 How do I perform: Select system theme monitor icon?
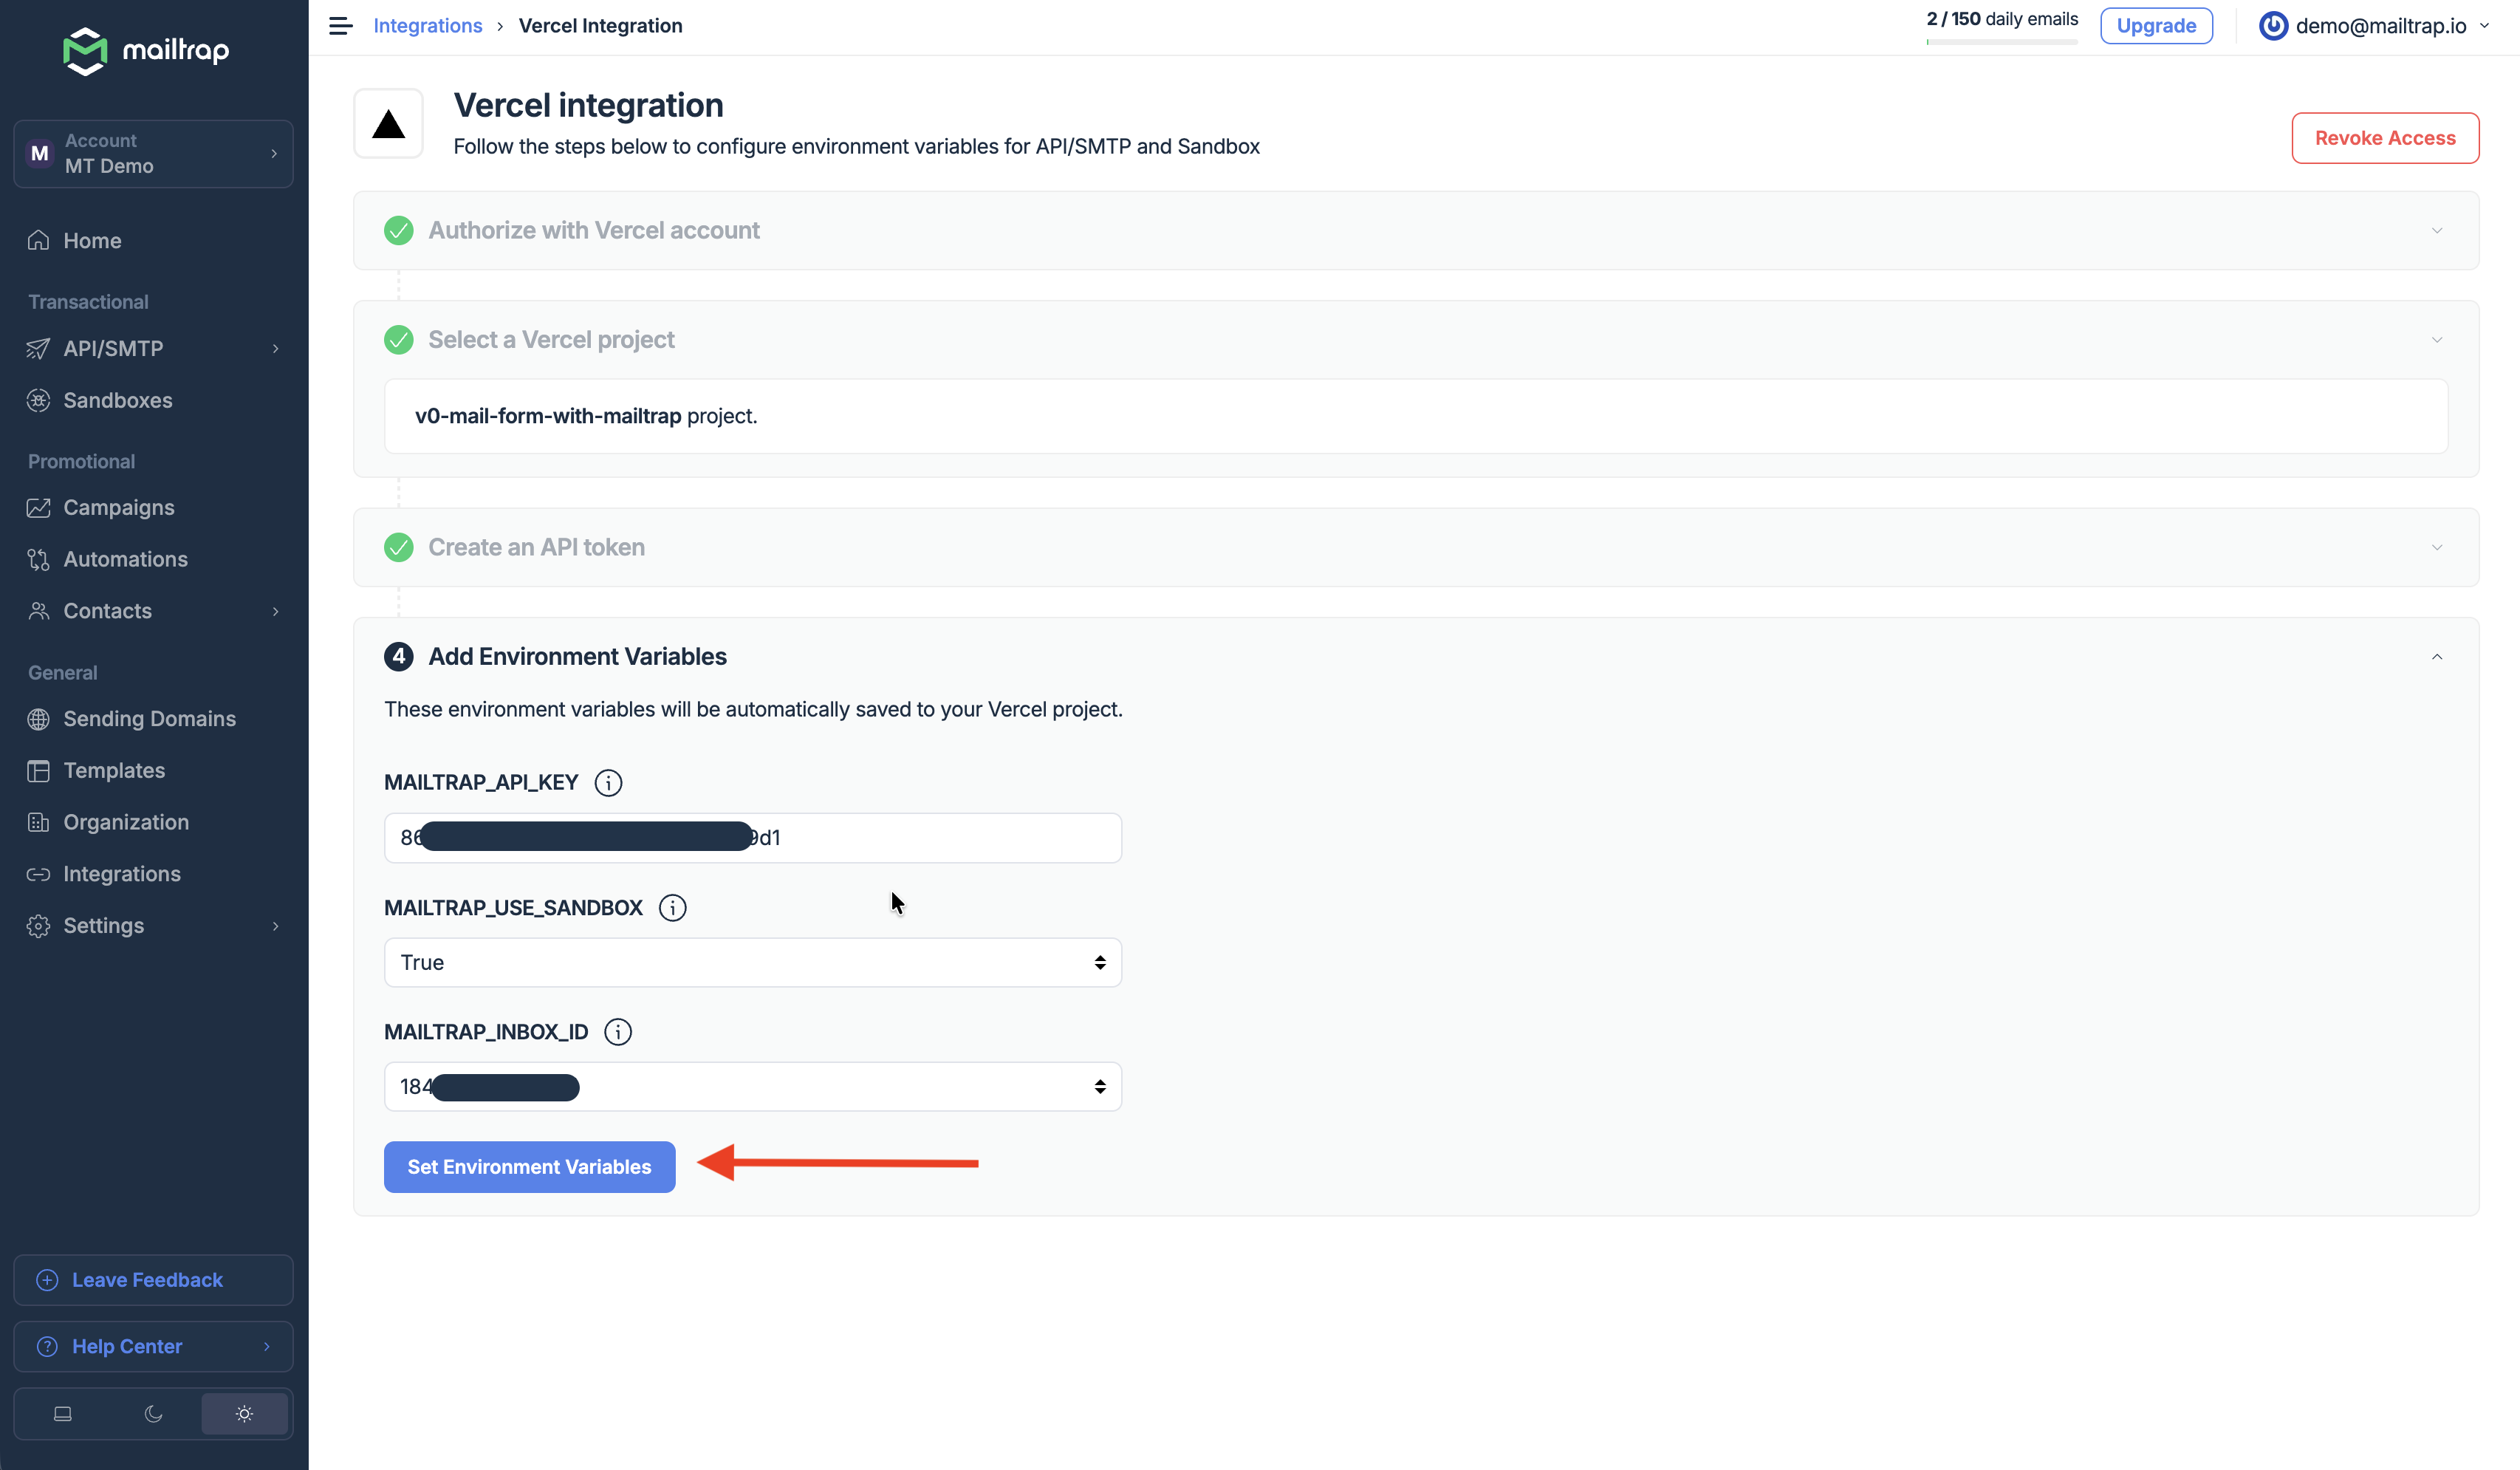[x=62, y=1413]
